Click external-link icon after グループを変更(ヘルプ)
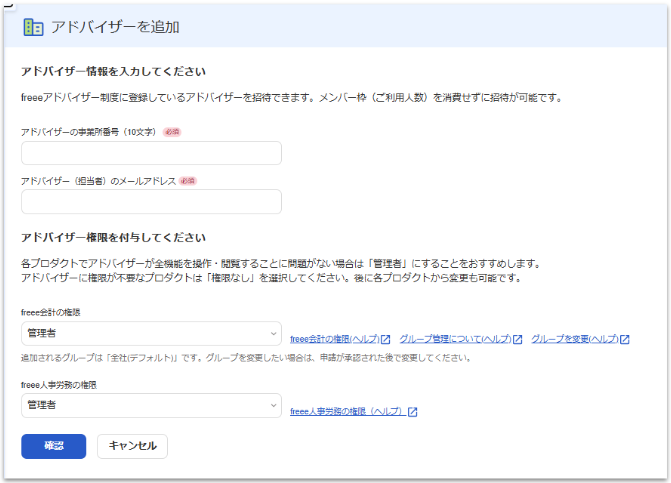The image size is (671, 483). [x=625, y=339]
